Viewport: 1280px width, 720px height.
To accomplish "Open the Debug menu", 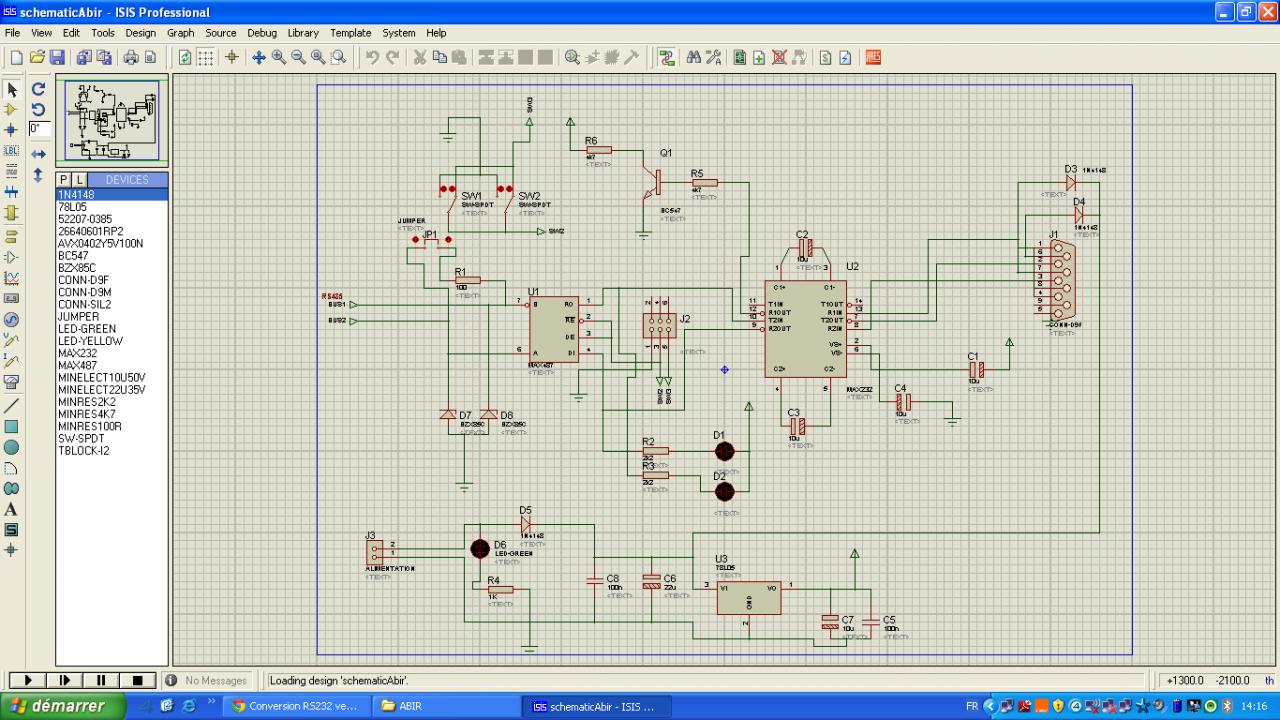I will pos(262,33).
